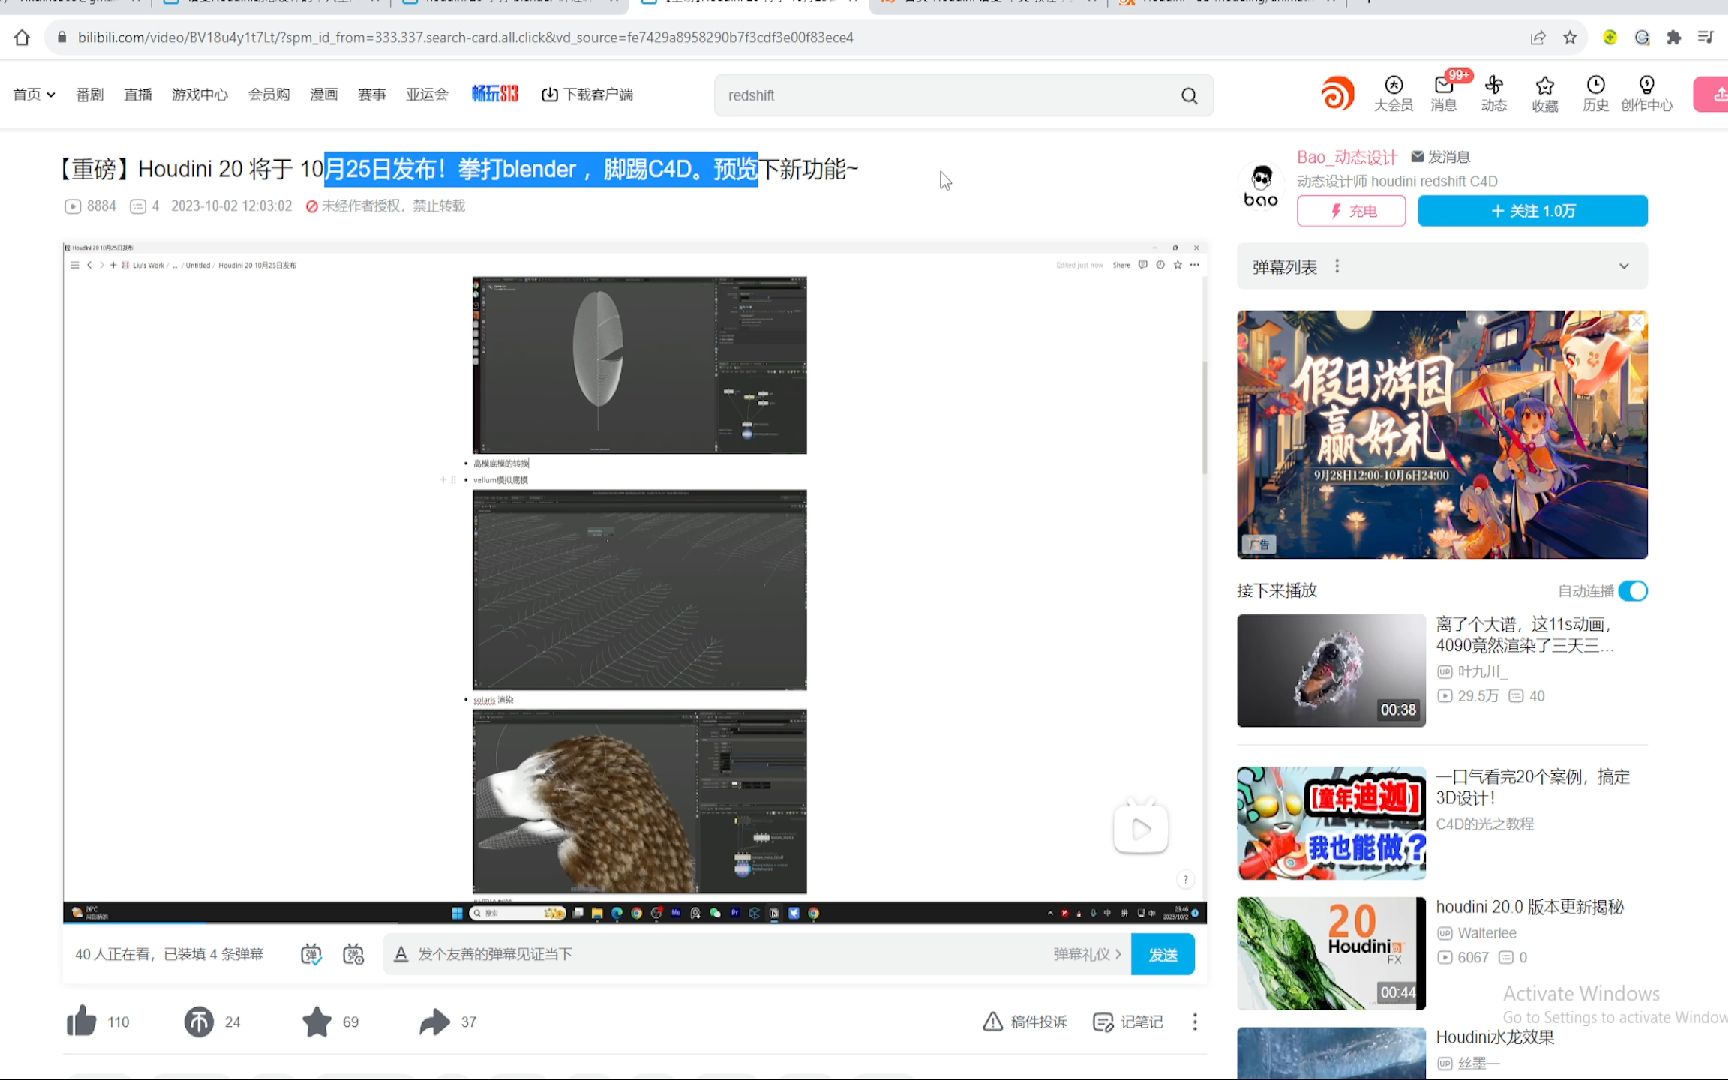Click the search magnifier icon
Viewport: 1728px width, 1080px height.
(1189, 95)
